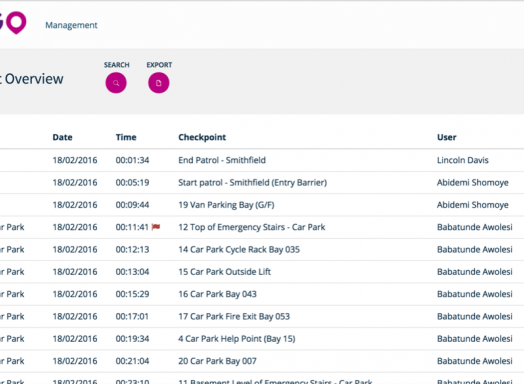Sort by the Time column header

[x=126, y=137]
